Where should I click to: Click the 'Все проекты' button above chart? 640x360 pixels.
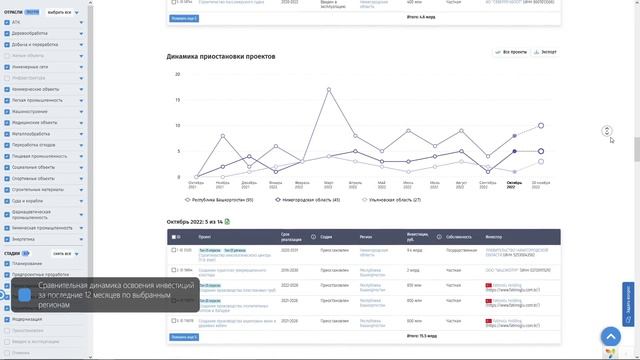[x=511, y=52]
